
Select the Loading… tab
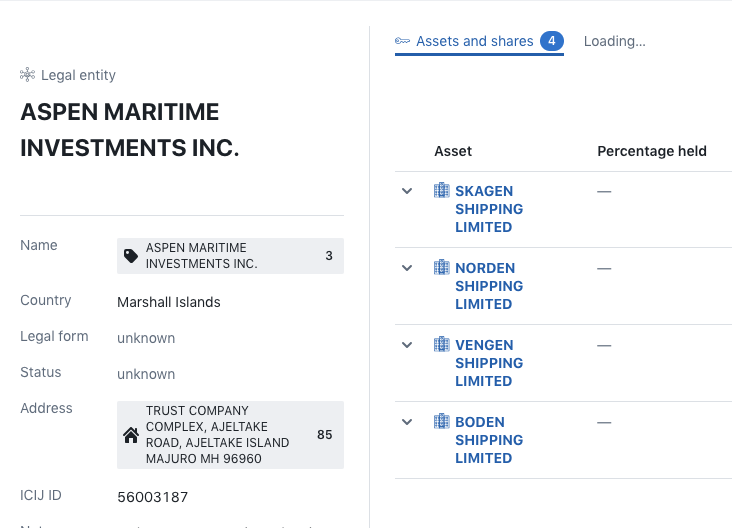tap(614, 41)
